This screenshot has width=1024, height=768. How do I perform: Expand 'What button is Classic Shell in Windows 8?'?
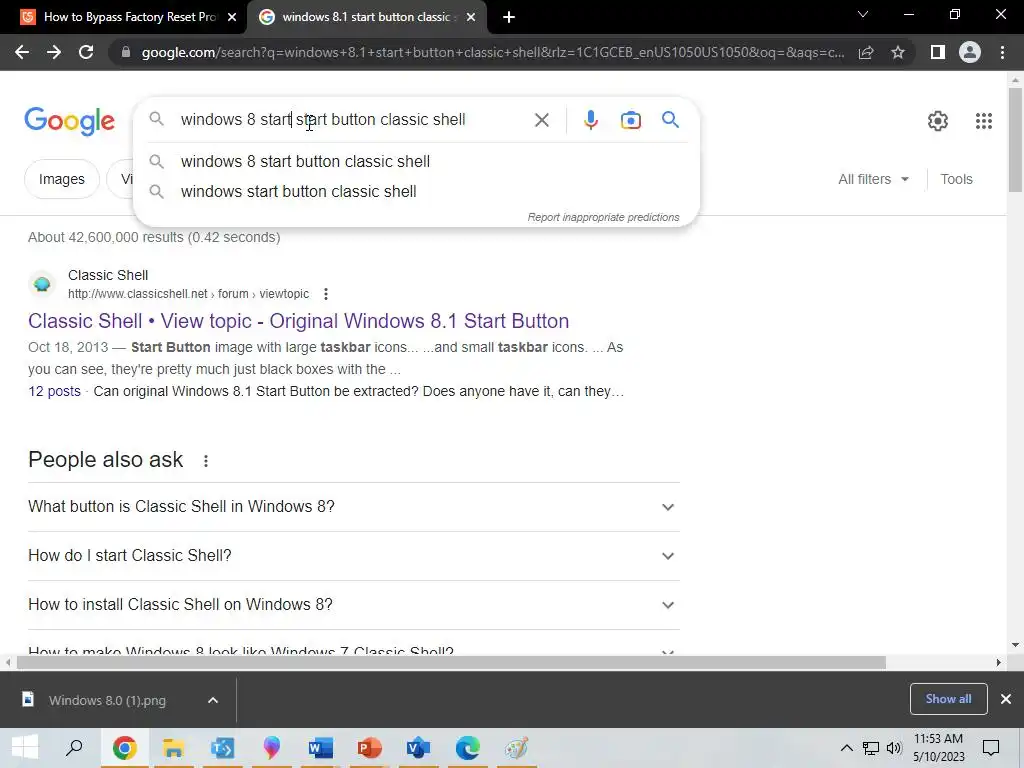(354, 507)
